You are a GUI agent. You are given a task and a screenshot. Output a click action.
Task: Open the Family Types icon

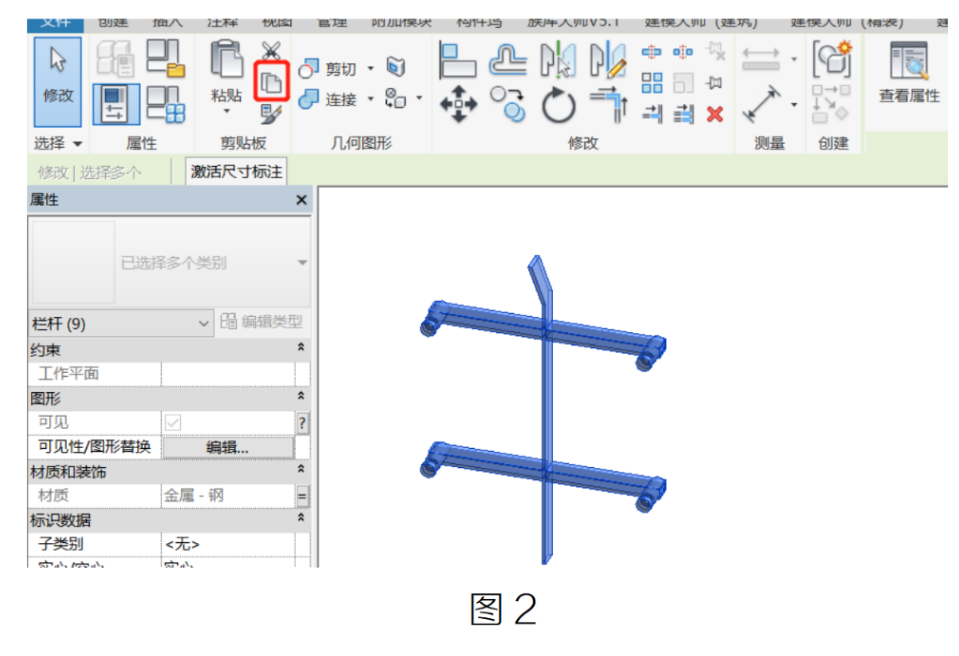(x=166, y=105)
